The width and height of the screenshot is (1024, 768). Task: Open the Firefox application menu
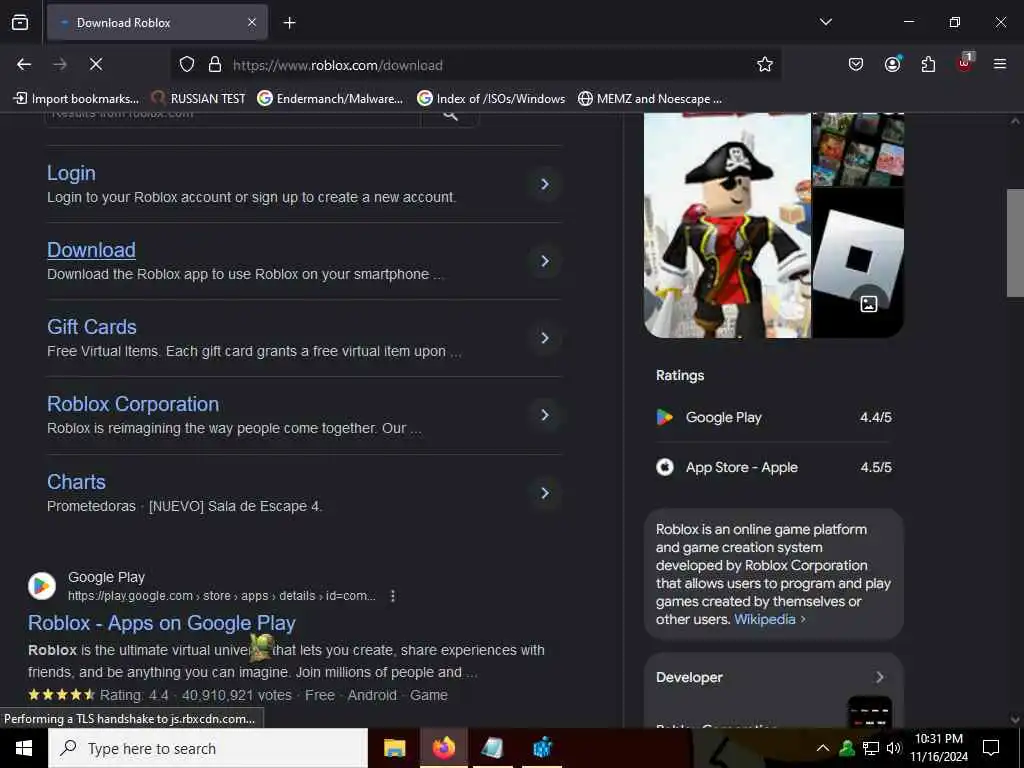pyautogui.click(x=999, y=64)
